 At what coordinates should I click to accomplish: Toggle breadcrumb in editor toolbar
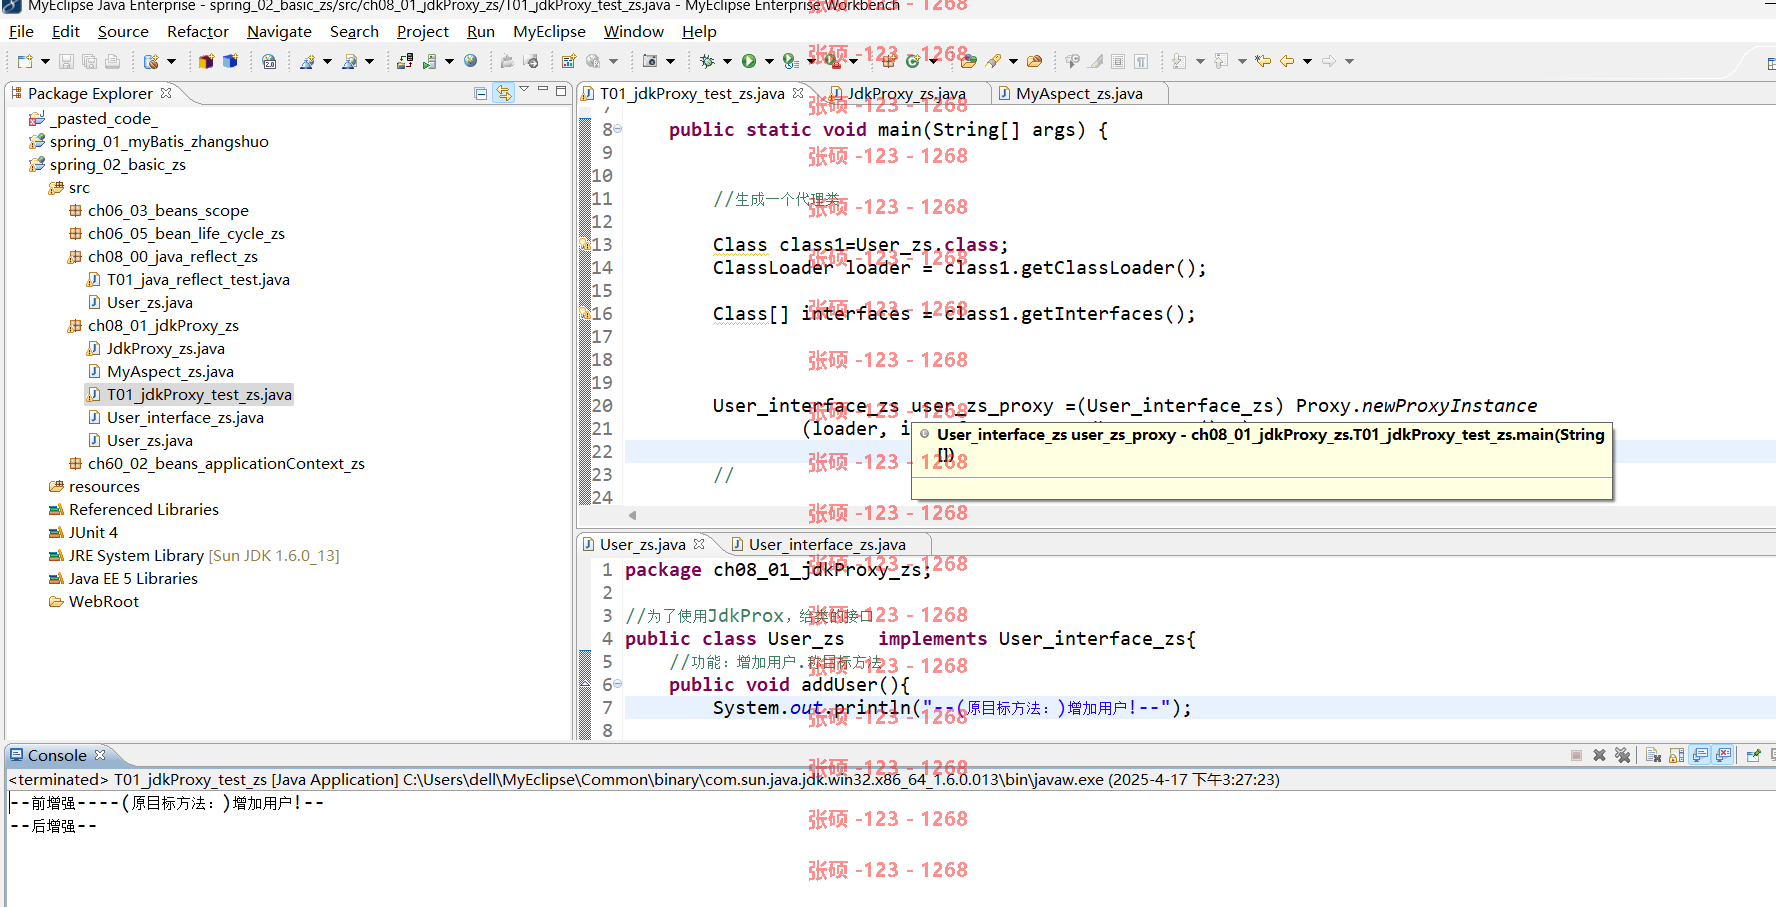(1072, 61)
